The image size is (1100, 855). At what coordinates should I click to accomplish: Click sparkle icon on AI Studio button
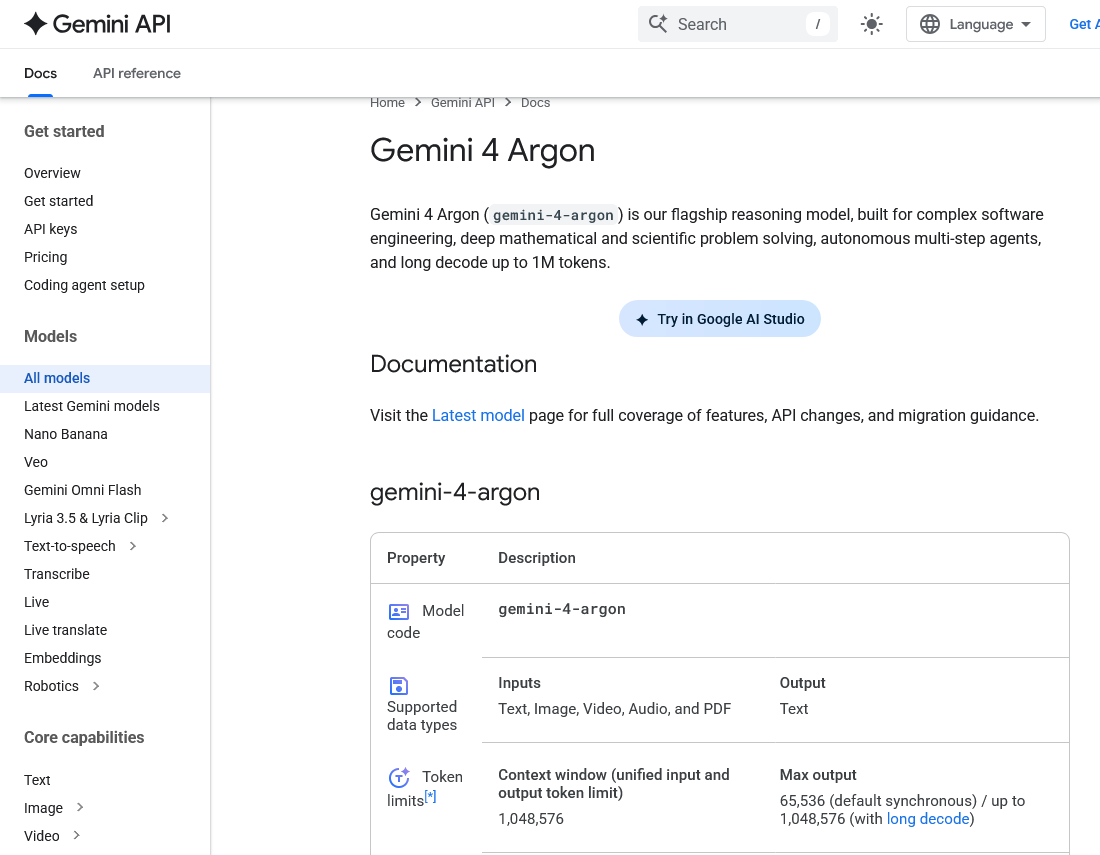[x=642, y=319]
